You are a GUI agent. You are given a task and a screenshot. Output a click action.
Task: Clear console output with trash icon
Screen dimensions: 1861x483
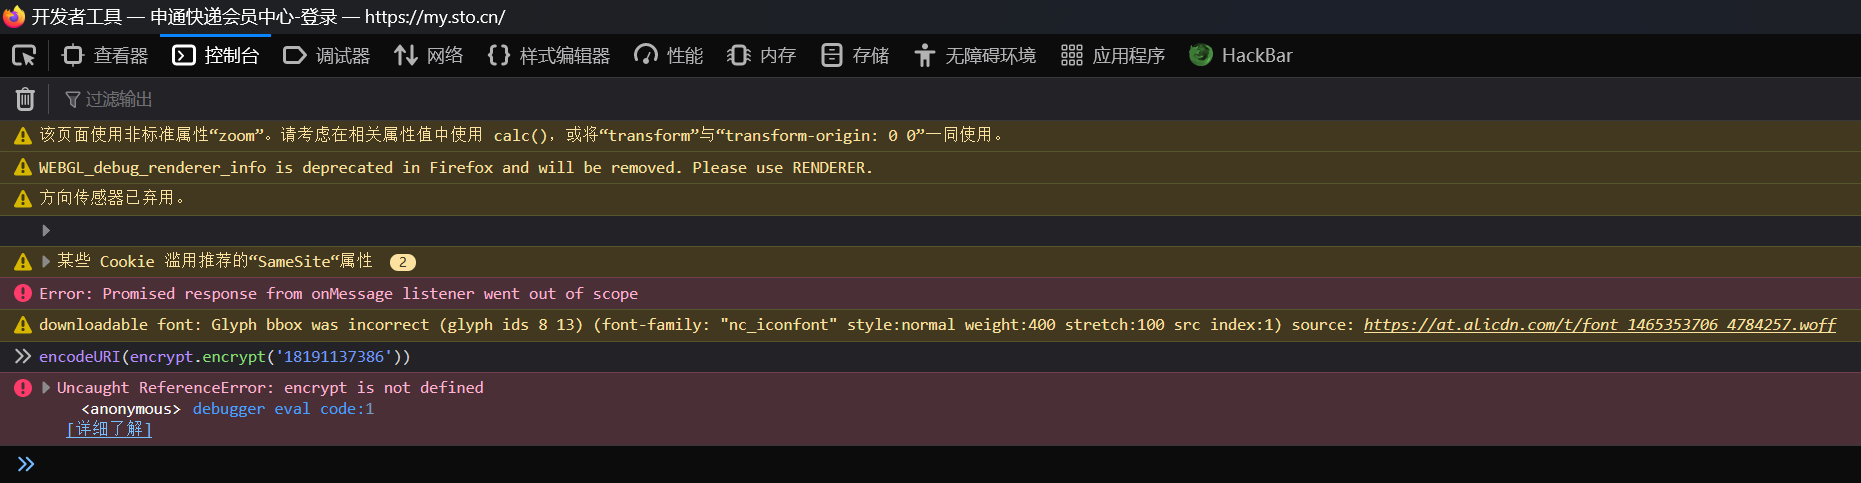(x=25, y=99)
